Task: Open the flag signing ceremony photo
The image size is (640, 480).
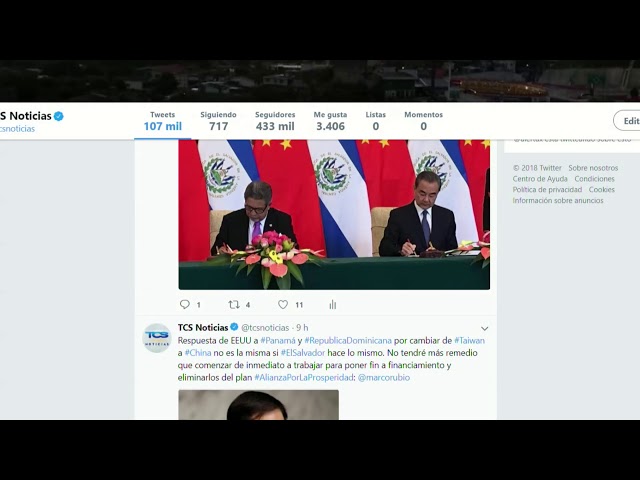Action: 334,215
